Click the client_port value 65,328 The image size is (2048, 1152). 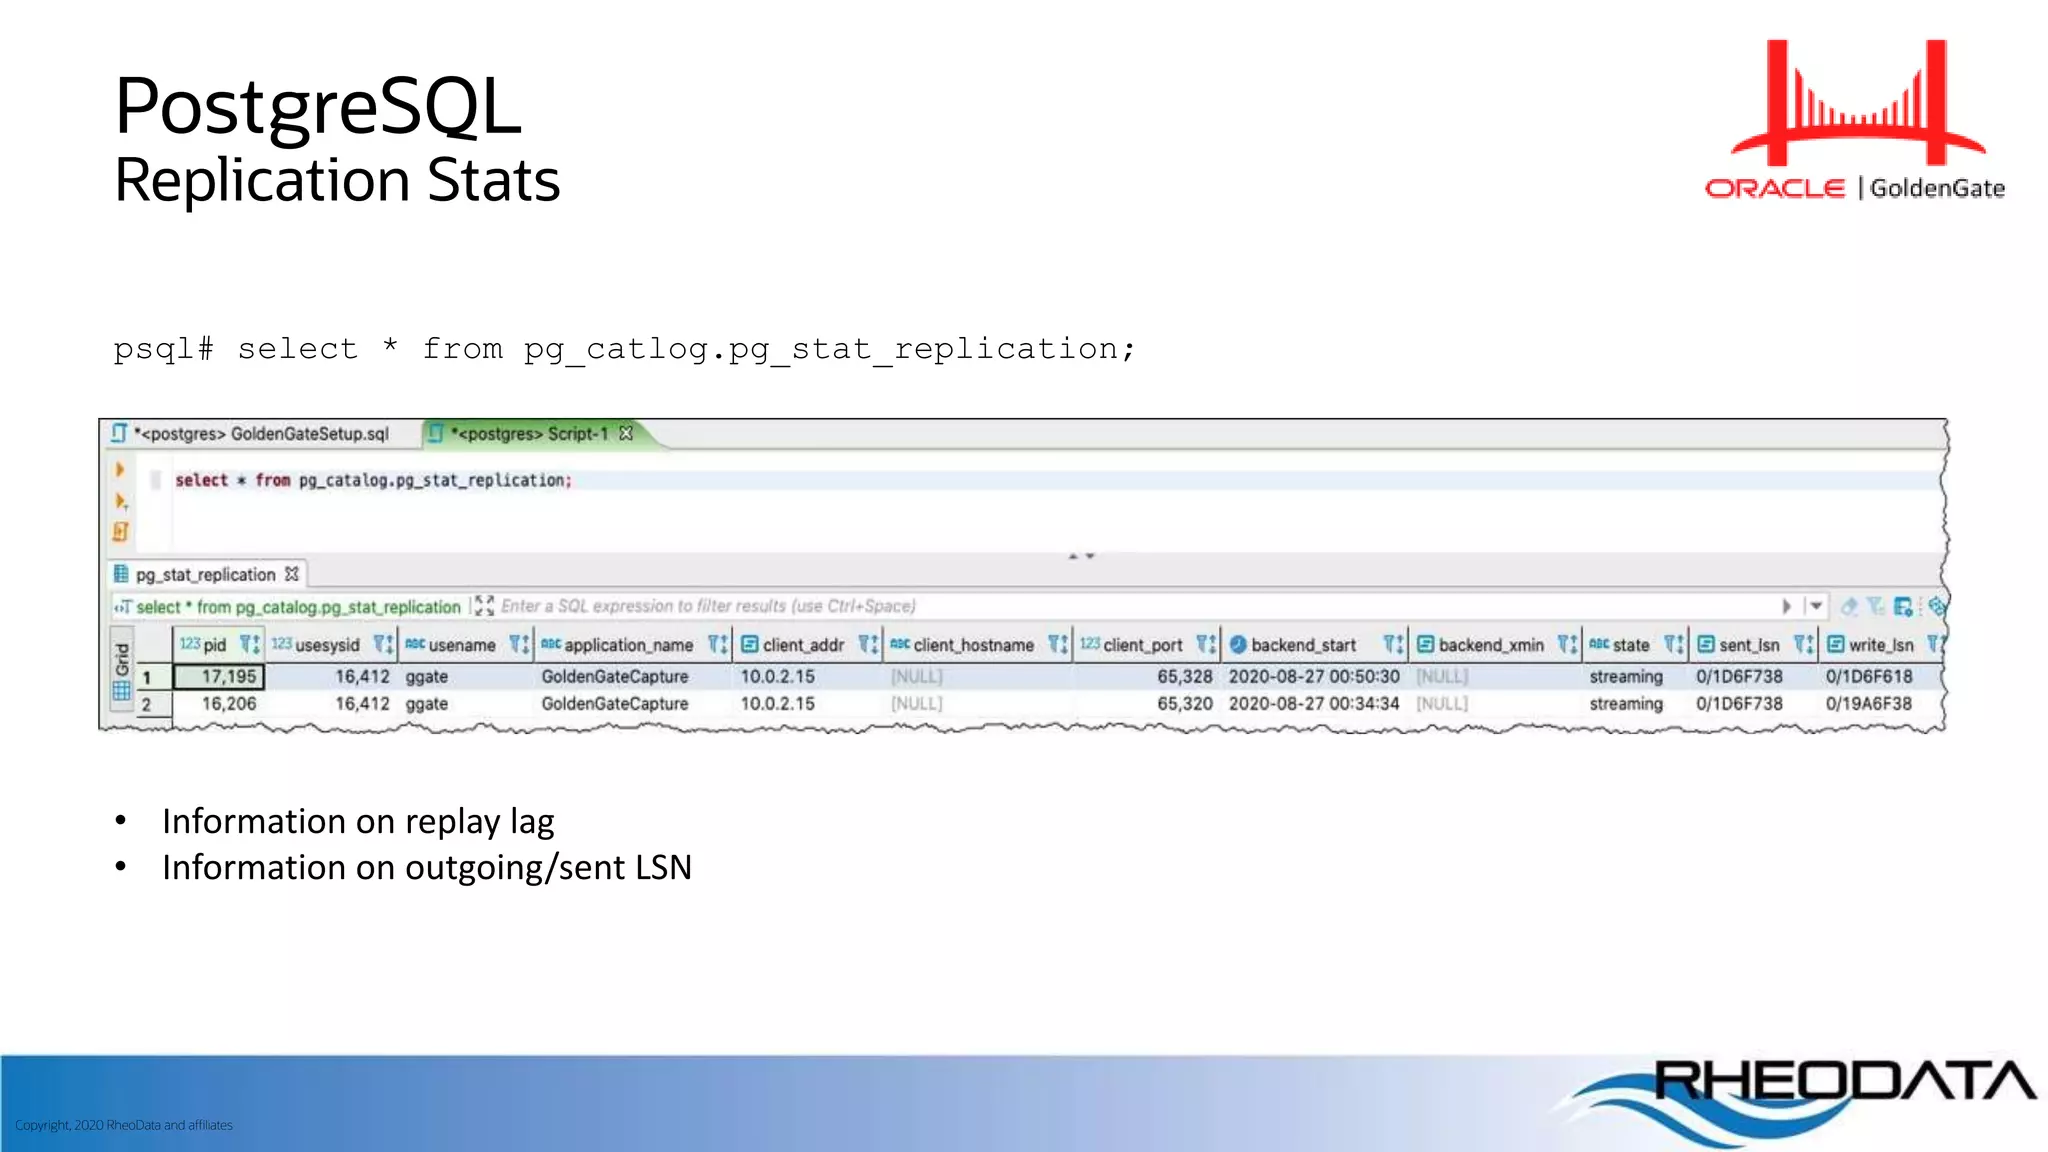click(x=1184, y=677)
